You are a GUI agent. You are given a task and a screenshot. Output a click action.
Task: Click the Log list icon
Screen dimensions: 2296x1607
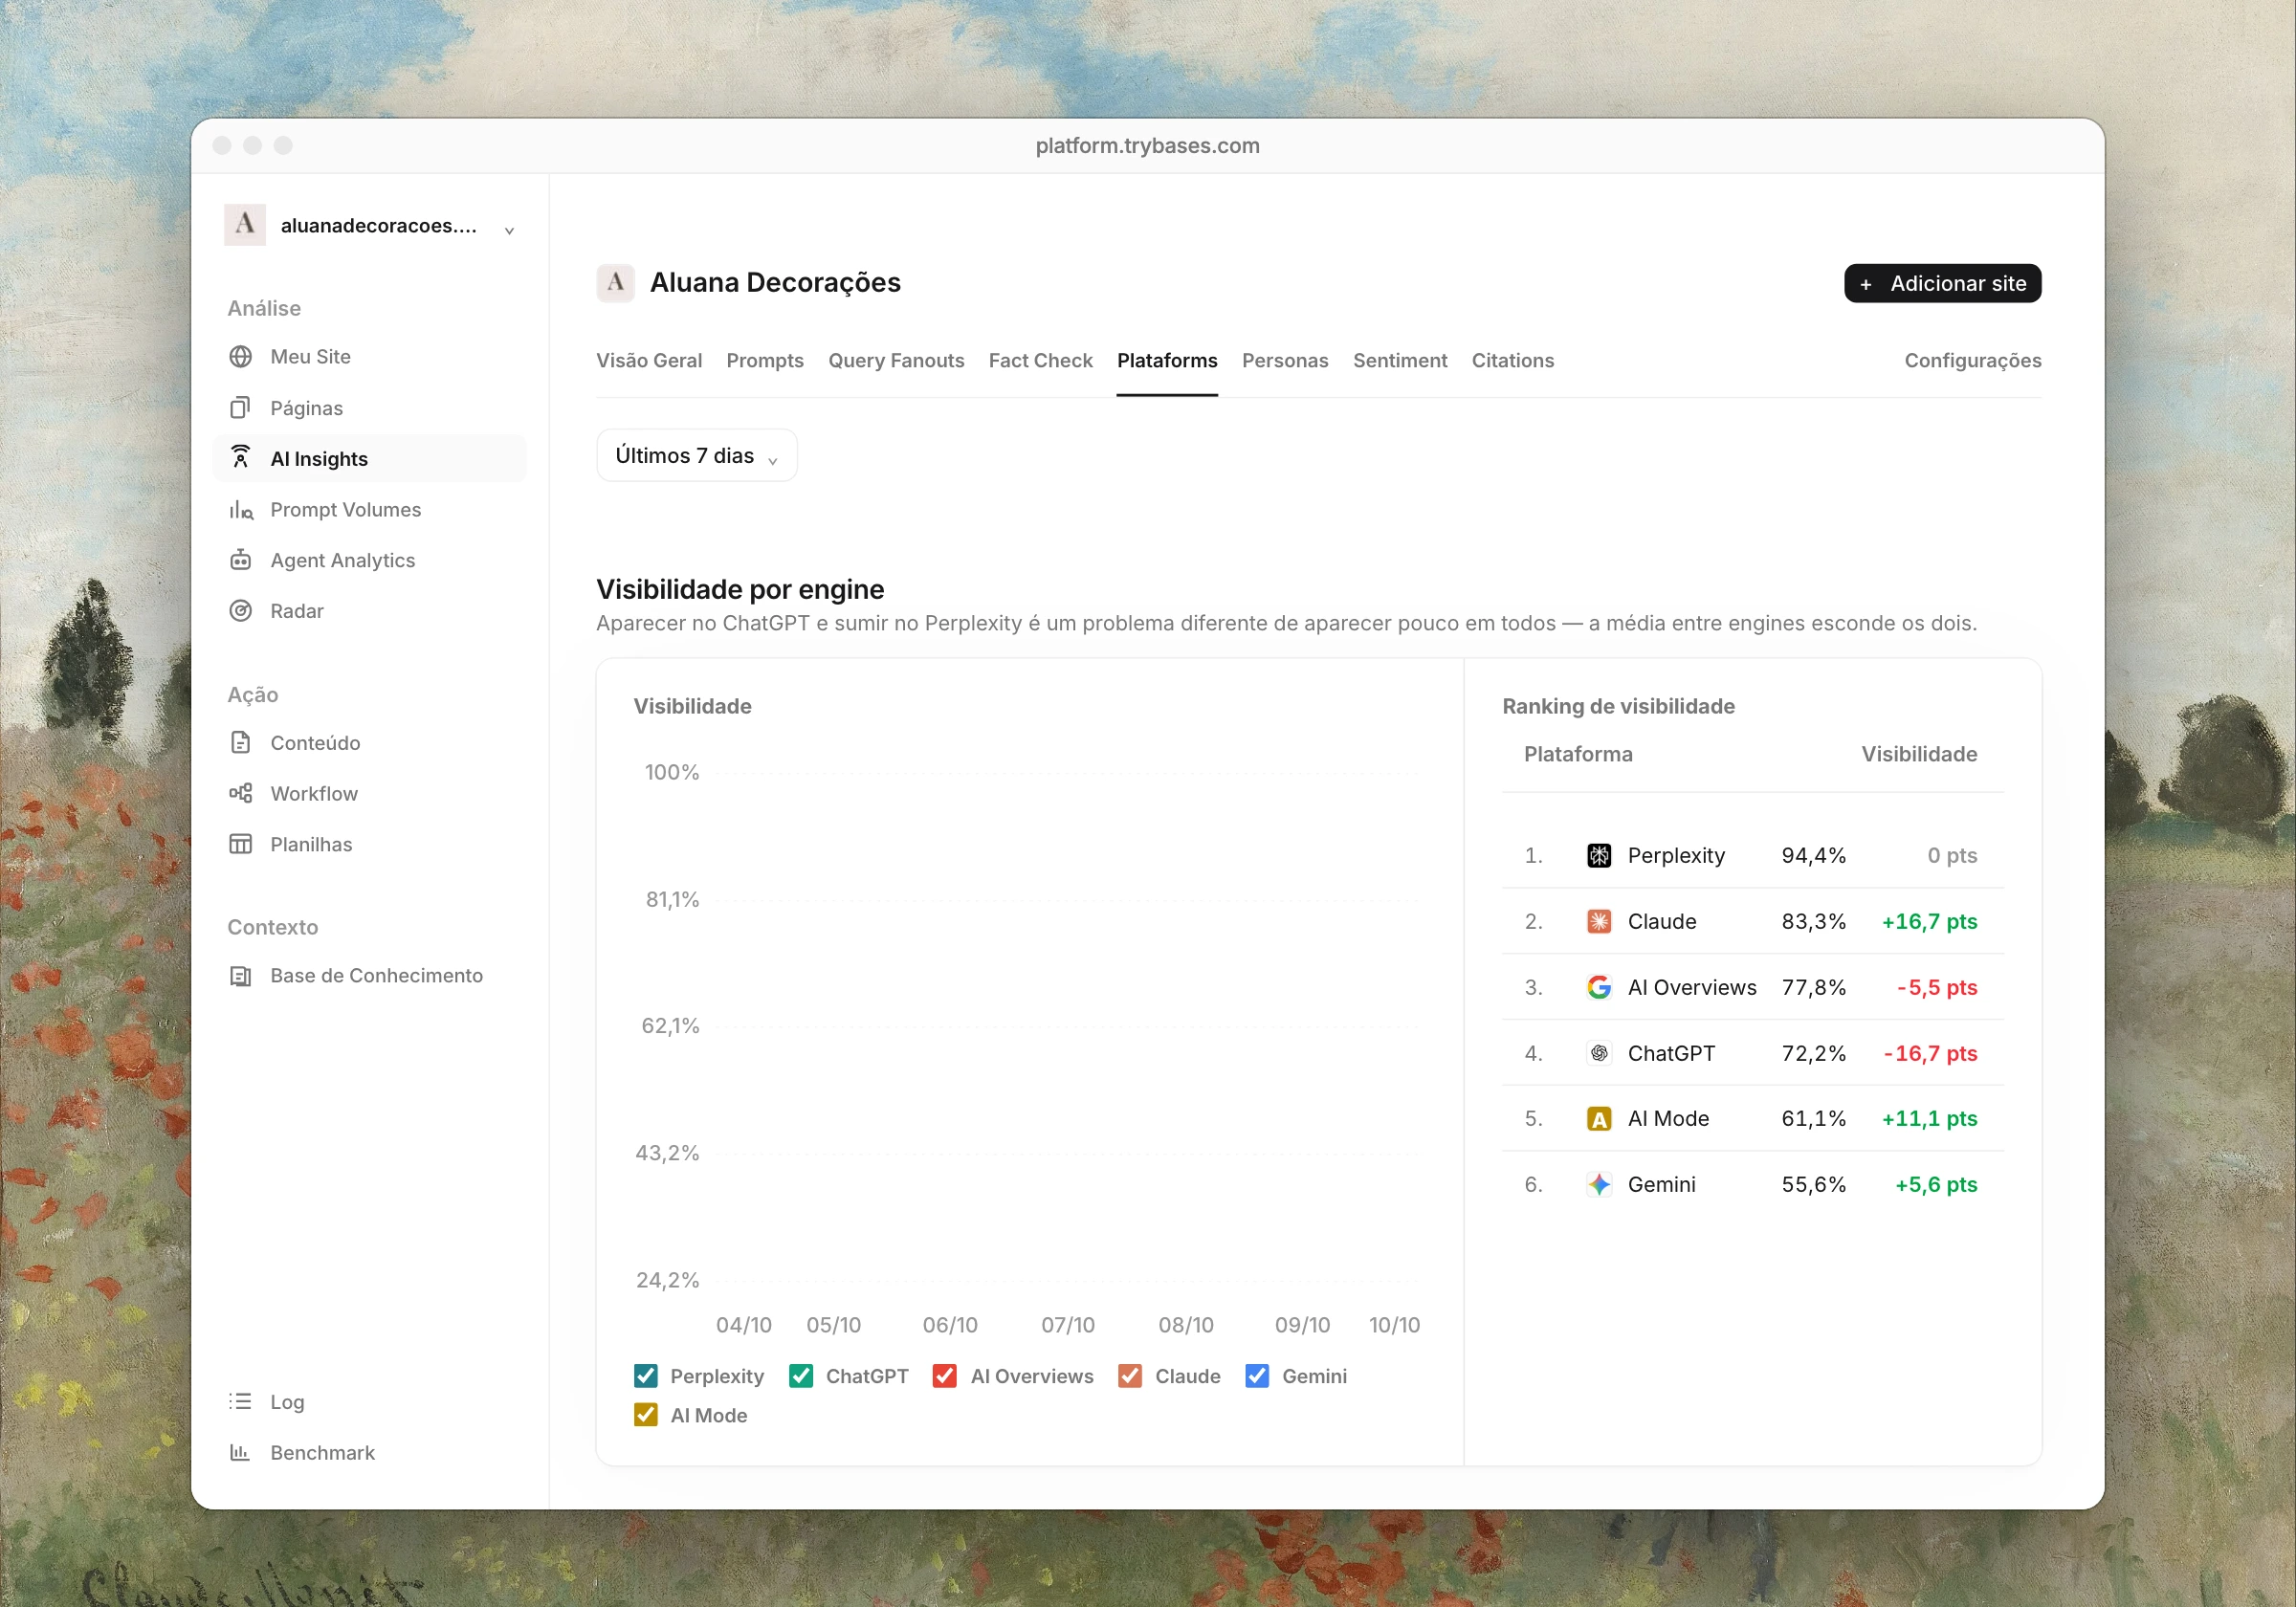coord(240,1402)
